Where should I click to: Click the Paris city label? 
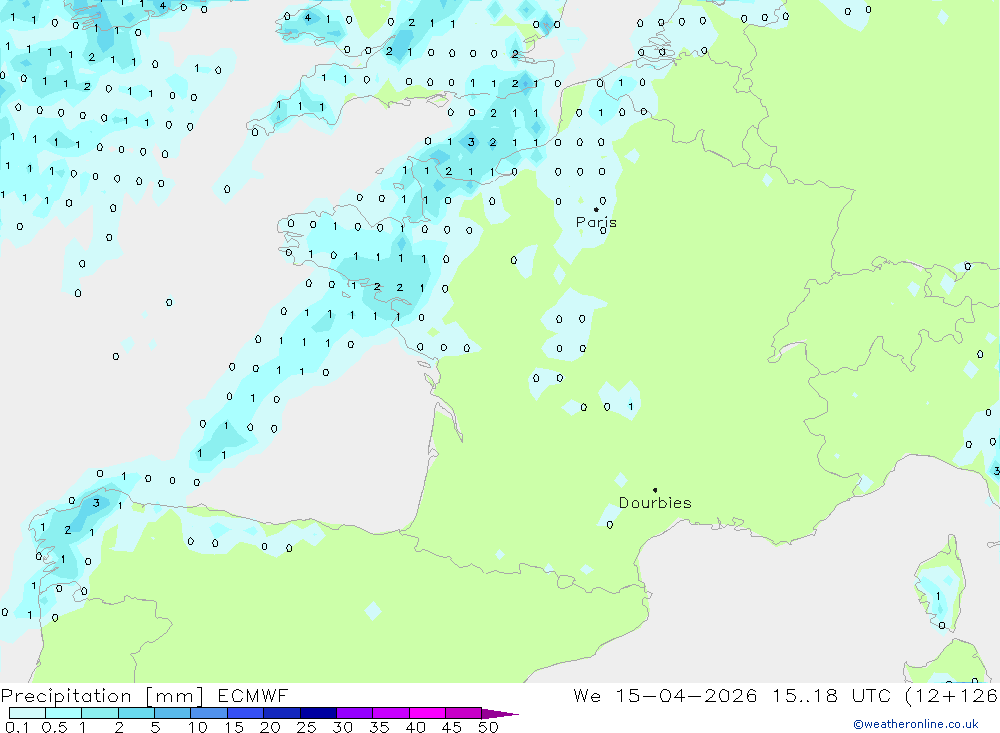tap(596, 222)
